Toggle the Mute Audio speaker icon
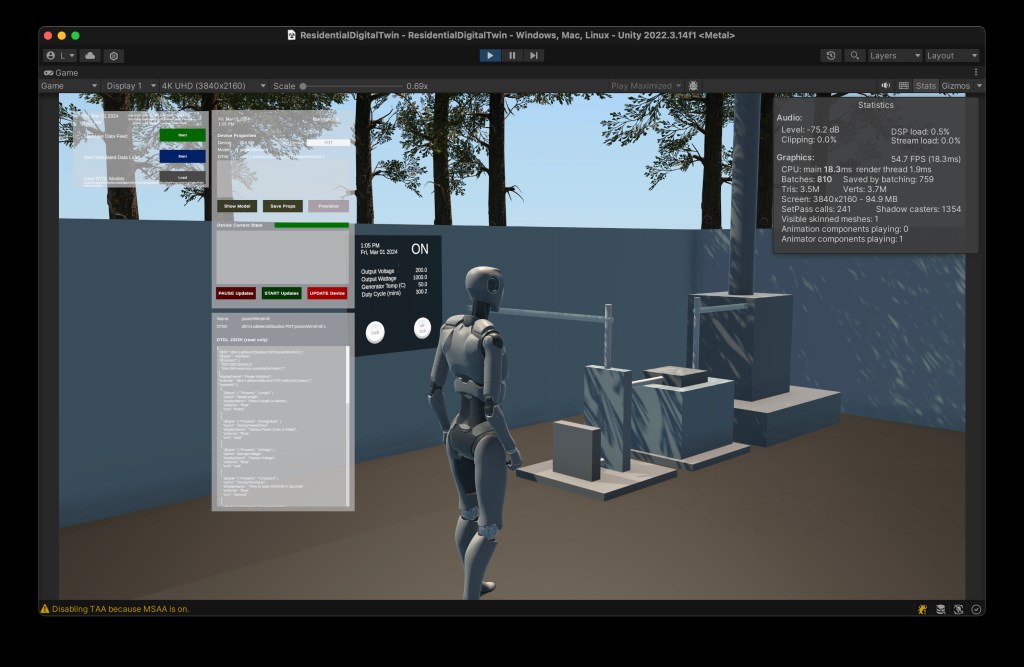Screen dimensions: 1024x667 pos(886,86)
